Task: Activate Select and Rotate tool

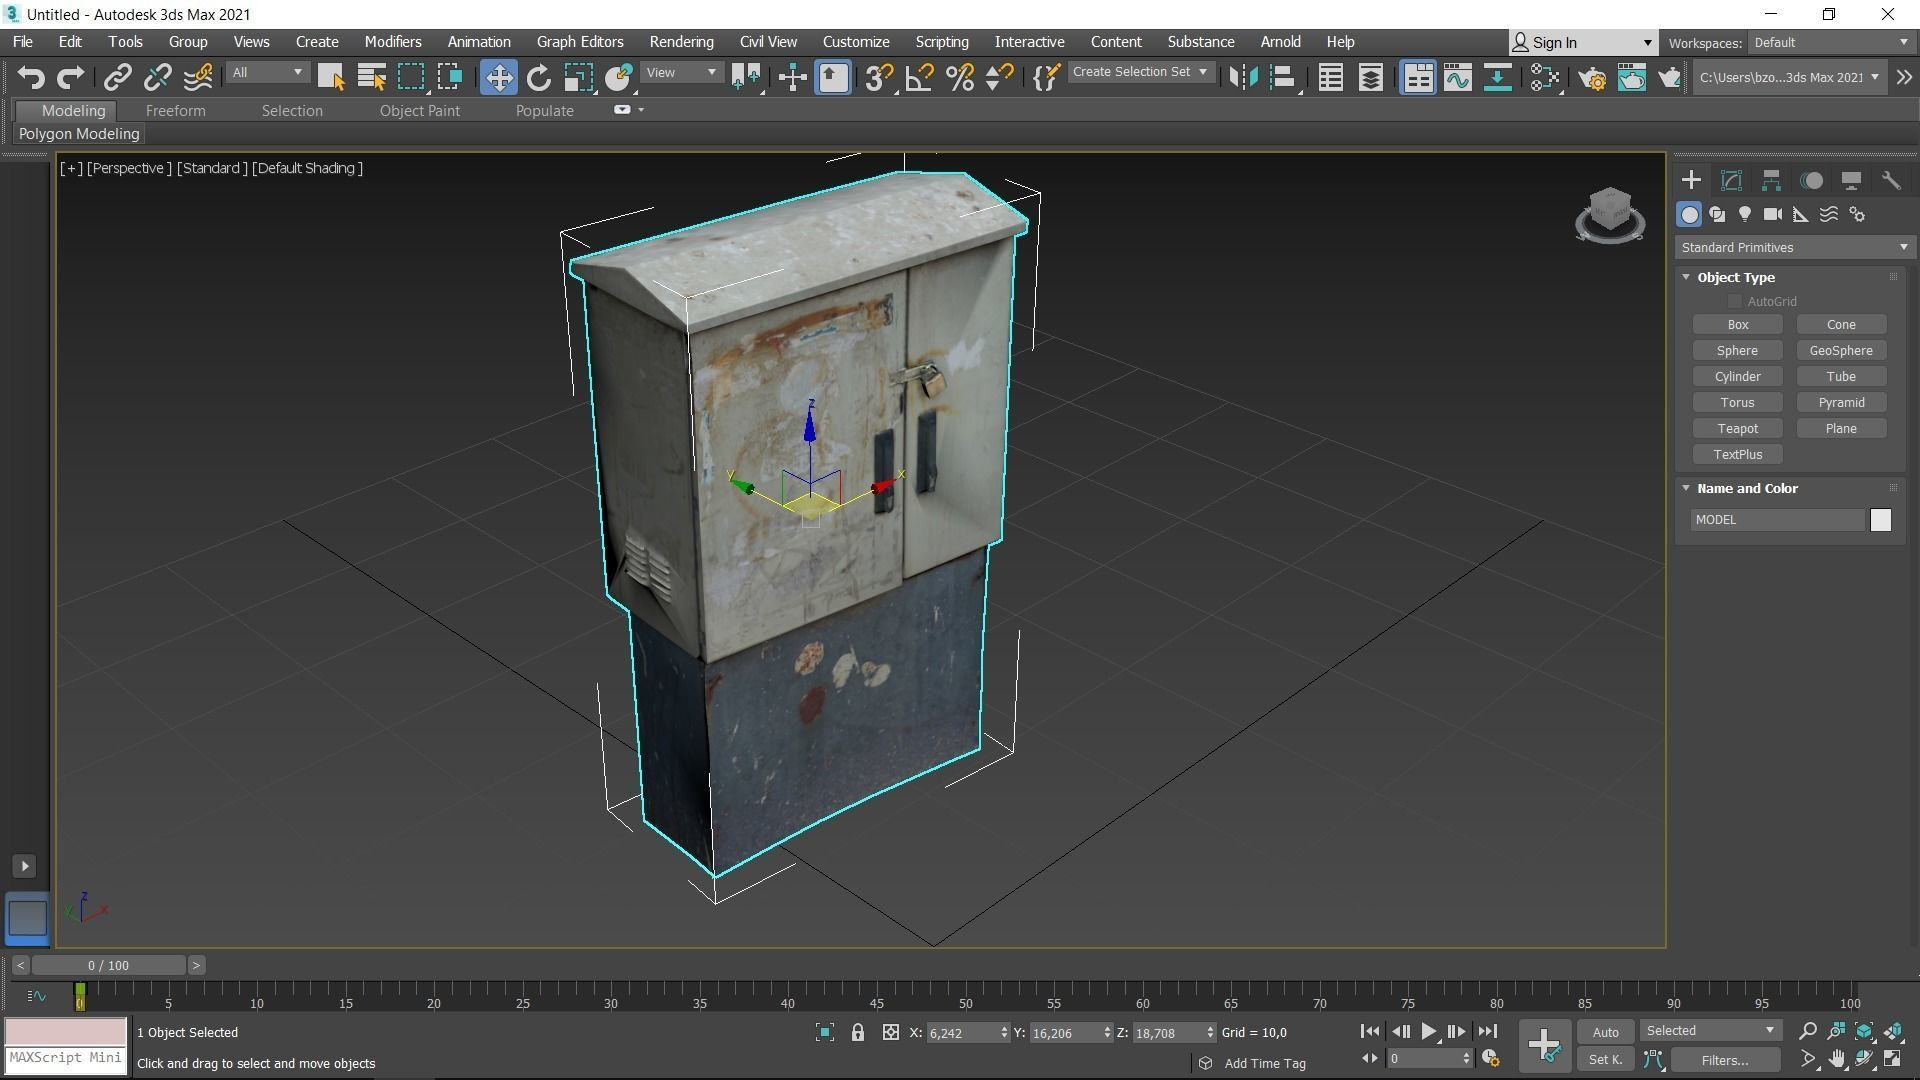Action: (539, 77)
